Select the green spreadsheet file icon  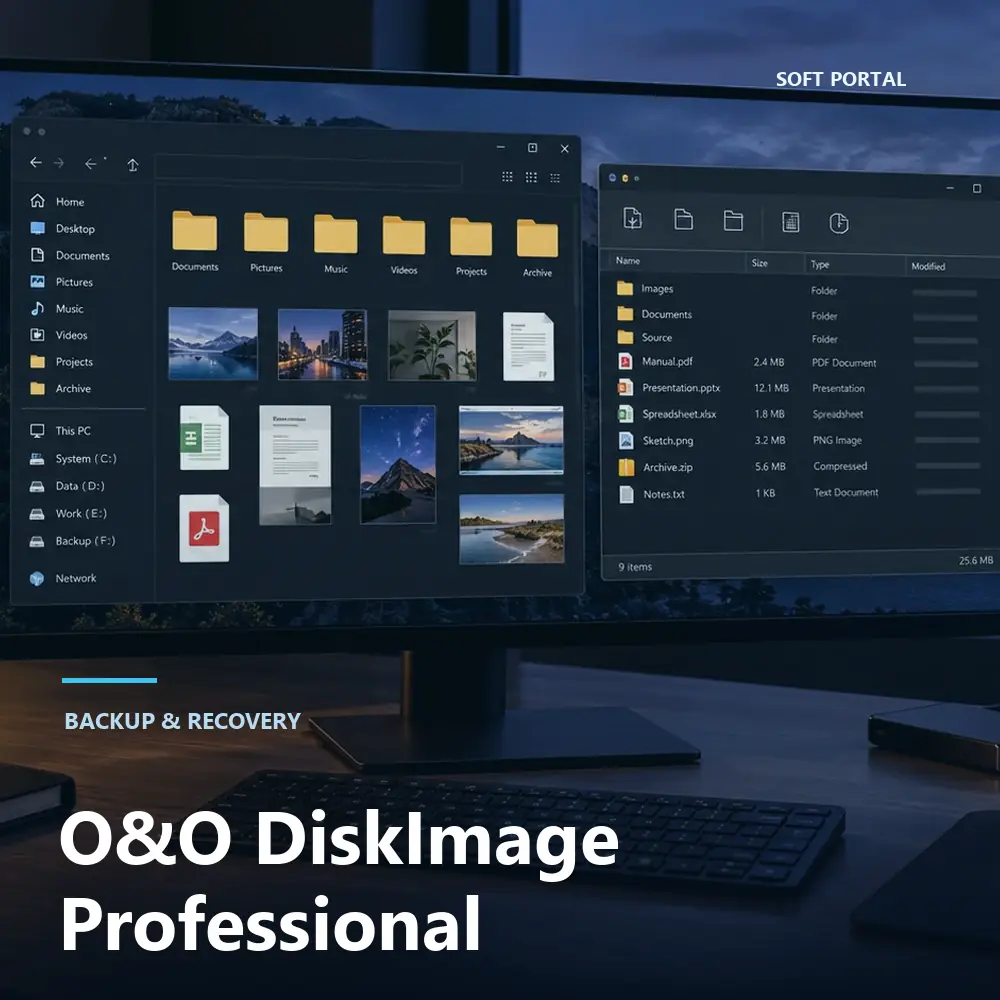[x=204, y=438]
